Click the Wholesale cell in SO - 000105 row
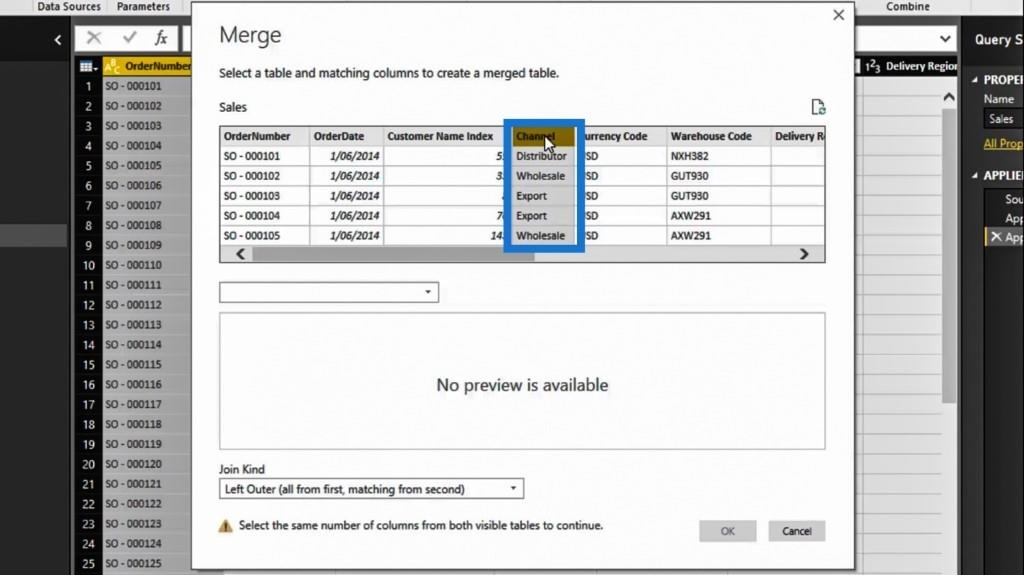 tap(543, 235)
